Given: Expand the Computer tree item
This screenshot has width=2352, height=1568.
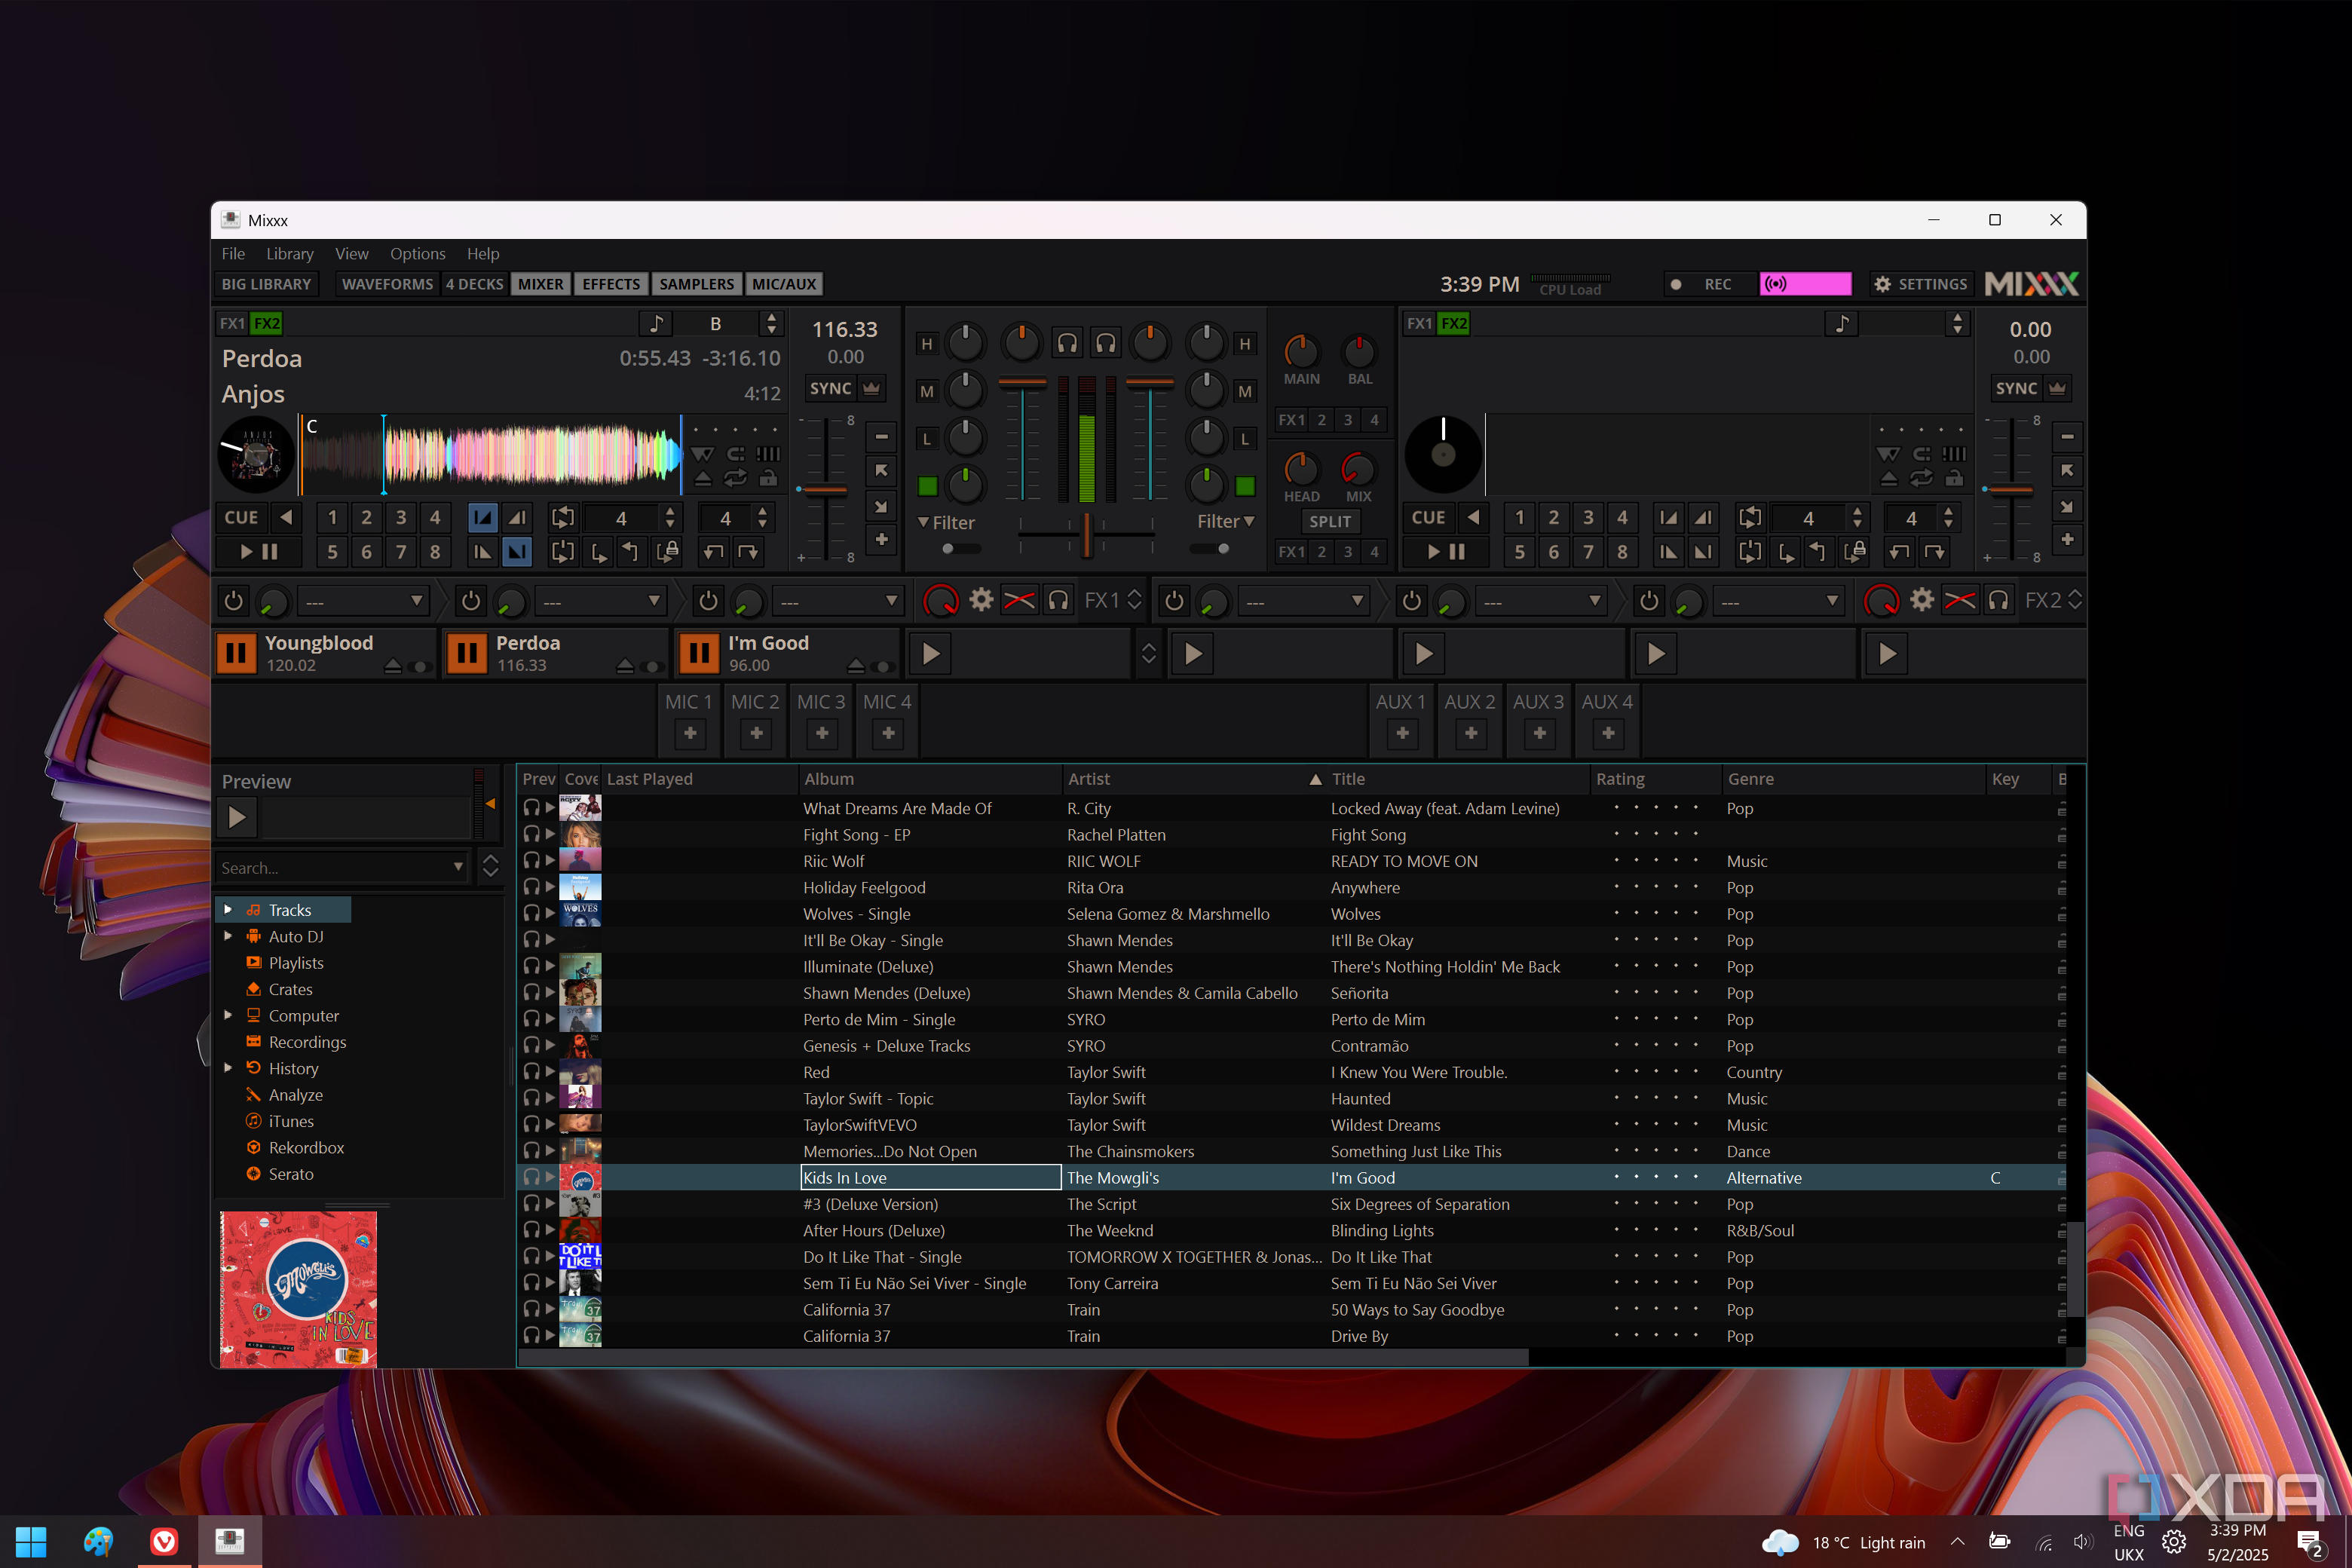Looking at the screenshot, I should 228,1015.
